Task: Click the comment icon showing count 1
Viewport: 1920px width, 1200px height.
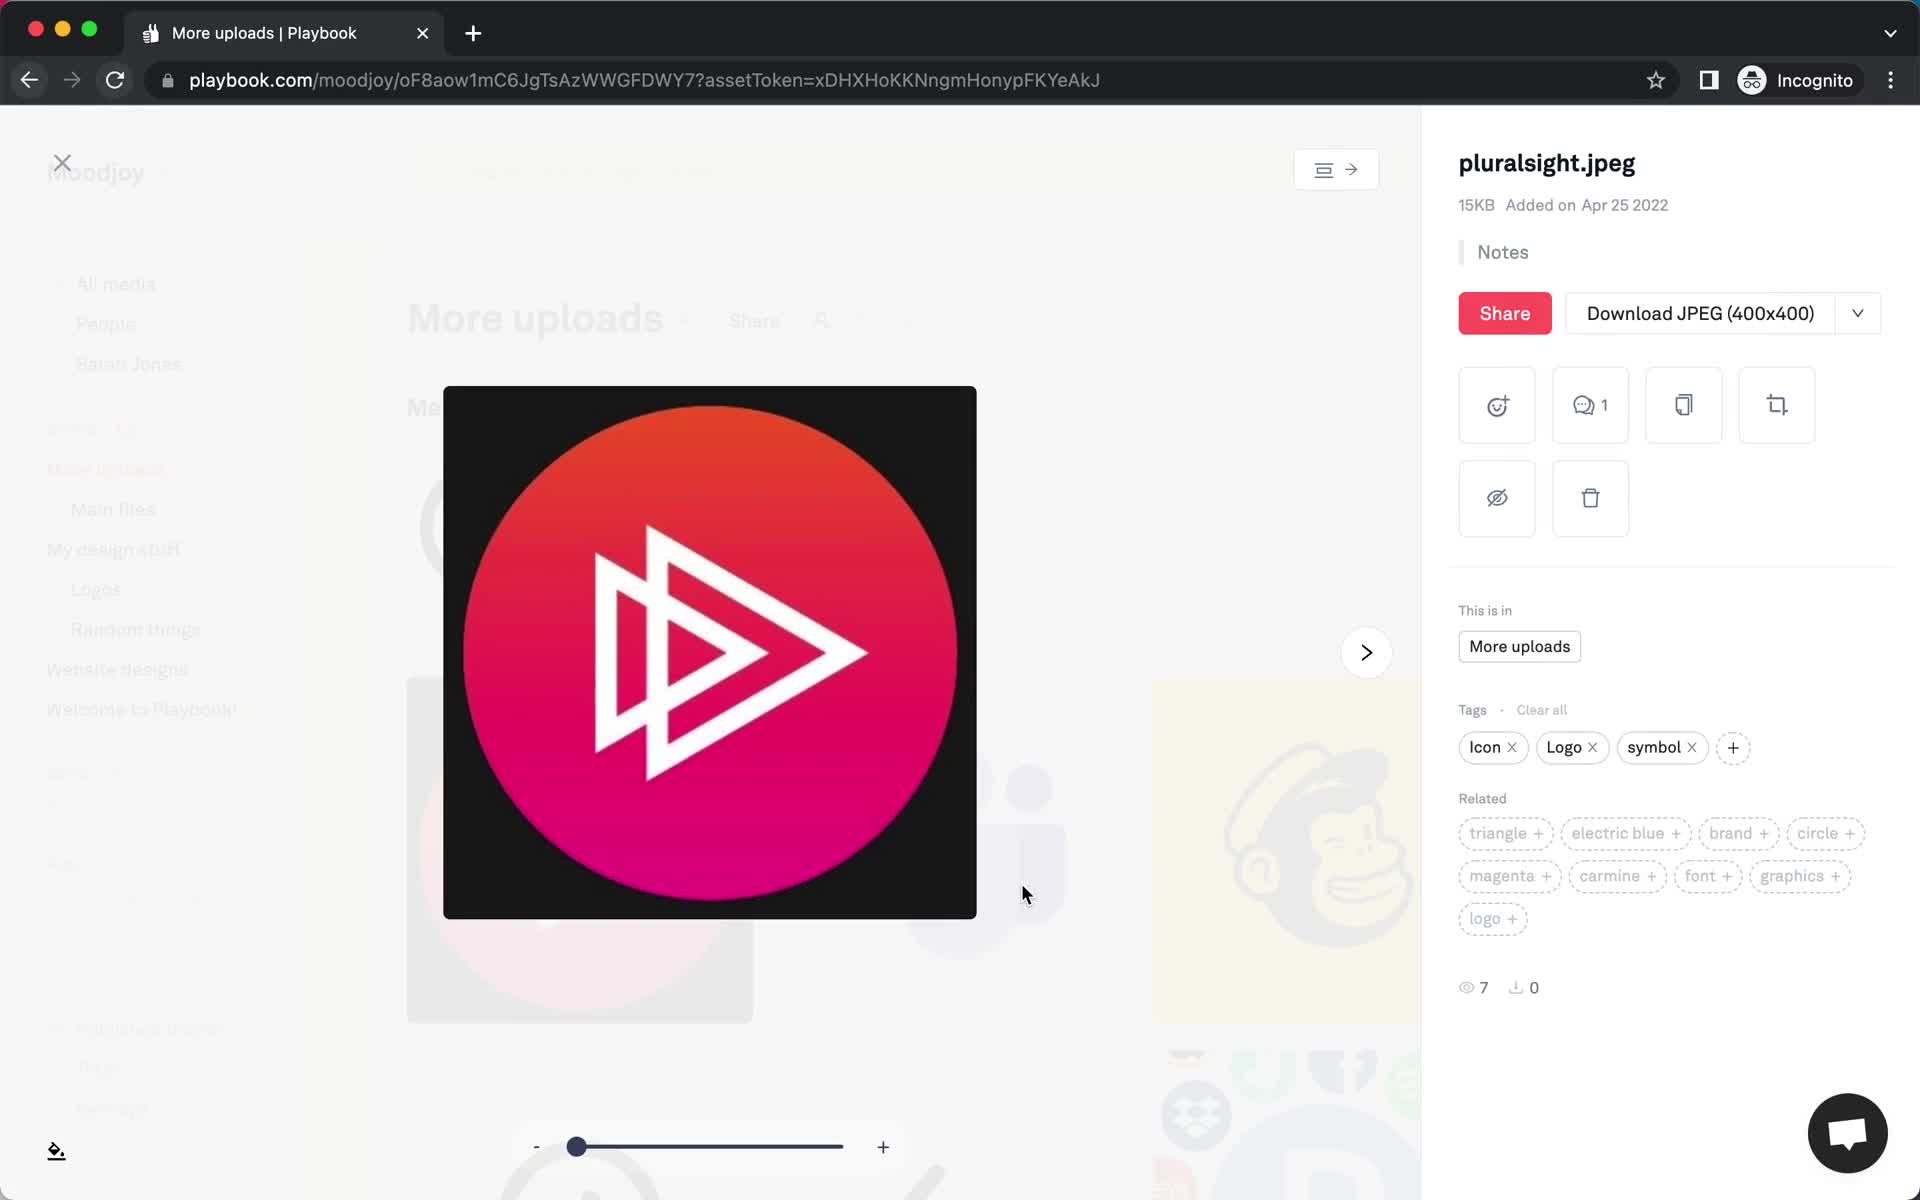Action: [1590, 405]
